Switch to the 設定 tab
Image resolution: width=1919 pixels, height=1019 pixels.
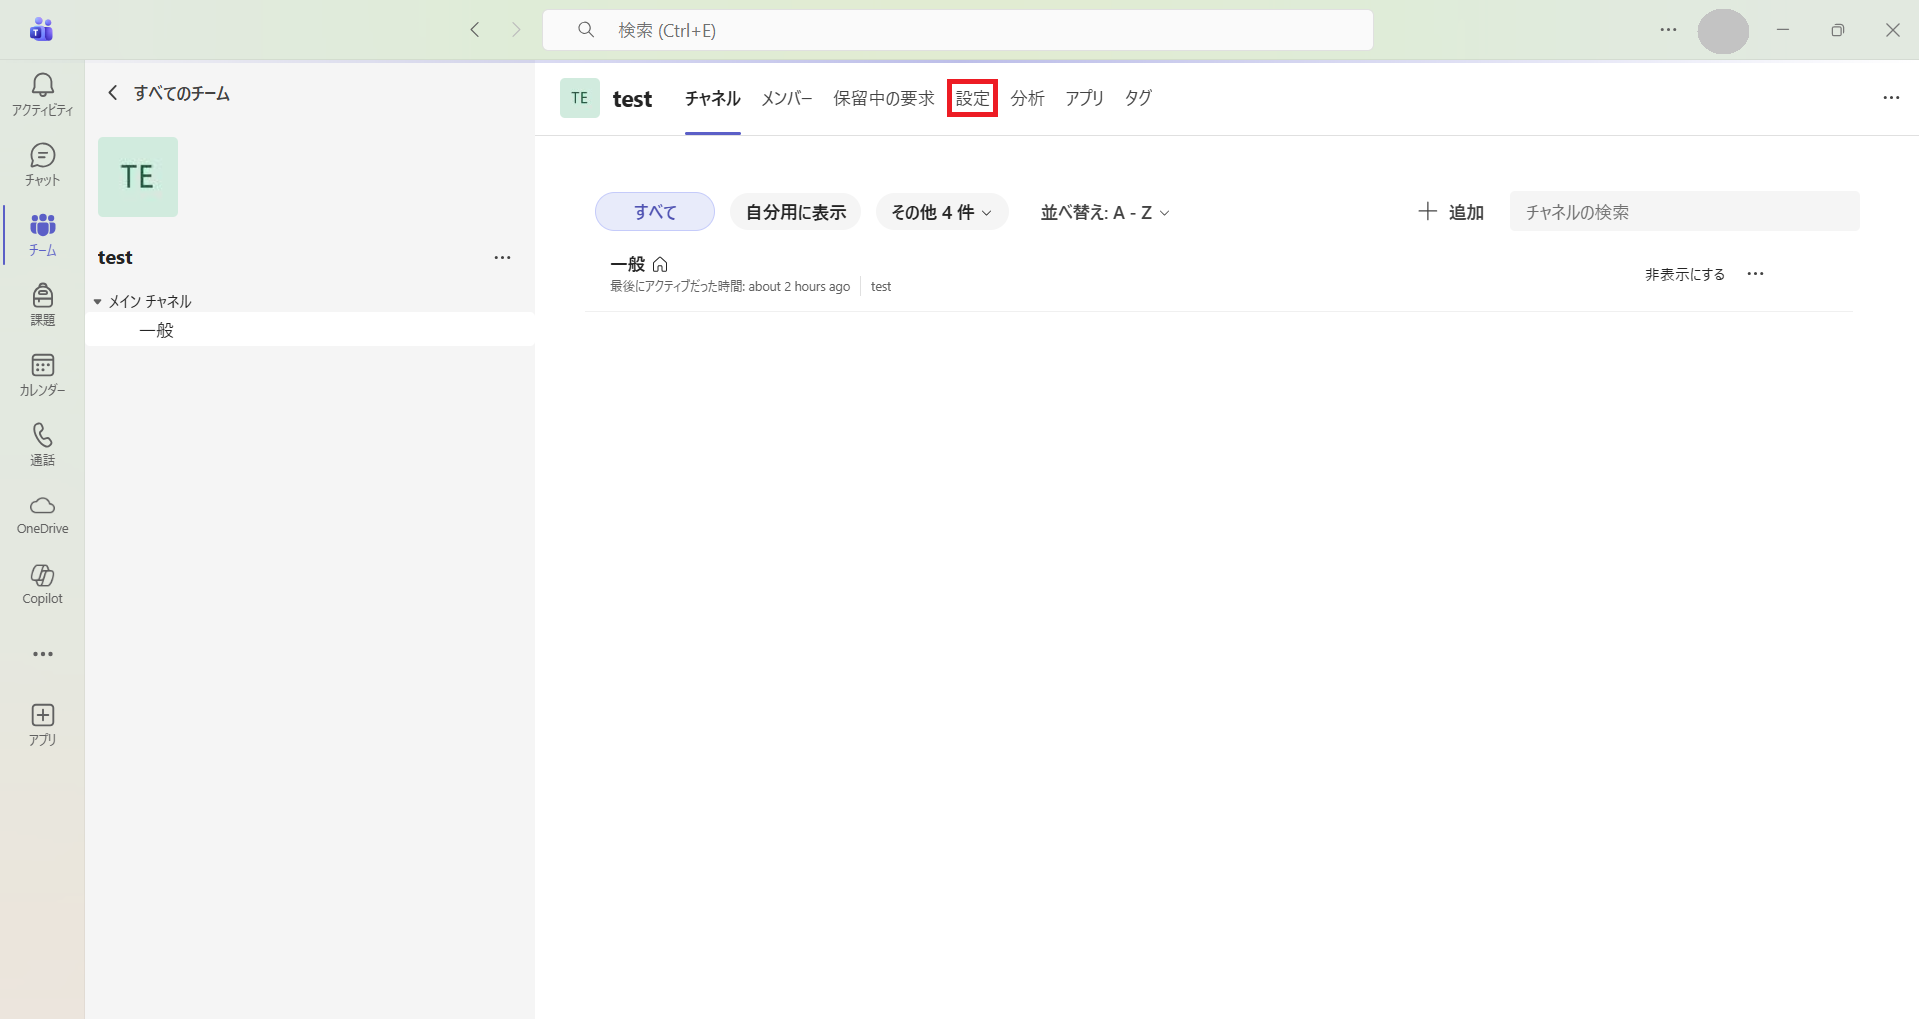(972, 98)
